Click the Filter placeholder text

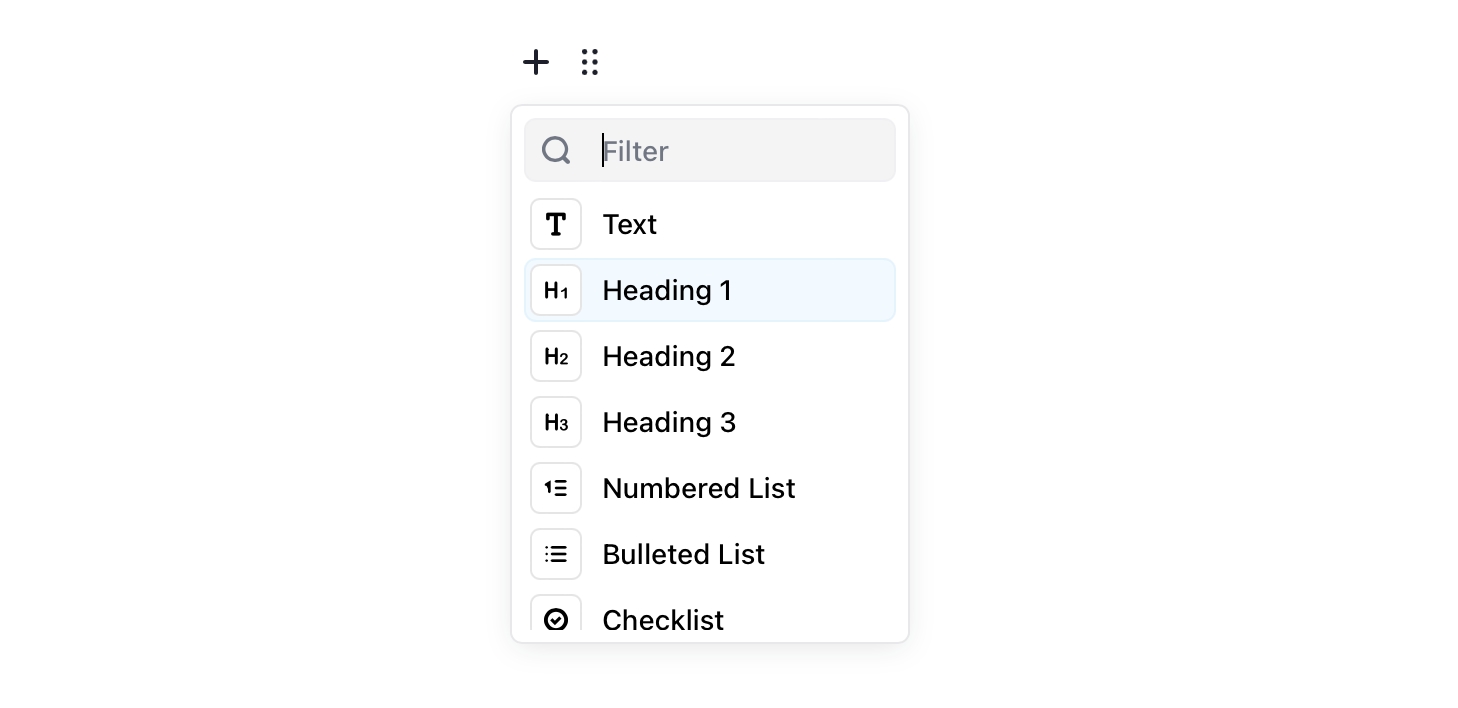coord(636,151)
